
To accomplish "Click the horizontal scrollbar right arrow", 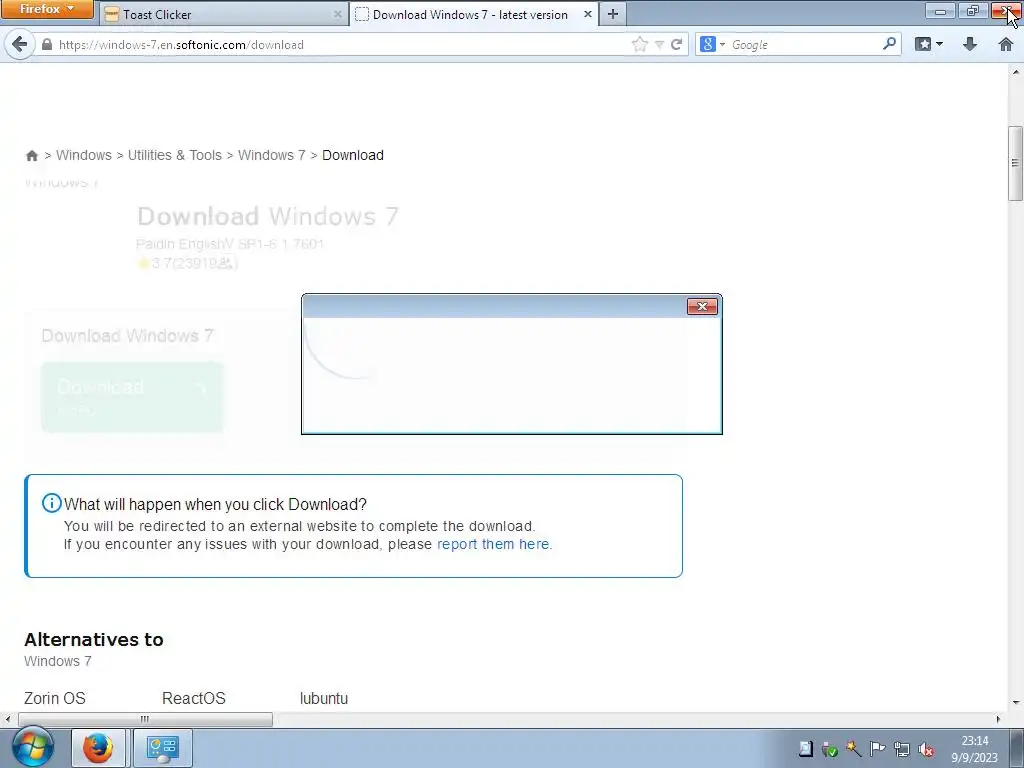I will [999, 719].
